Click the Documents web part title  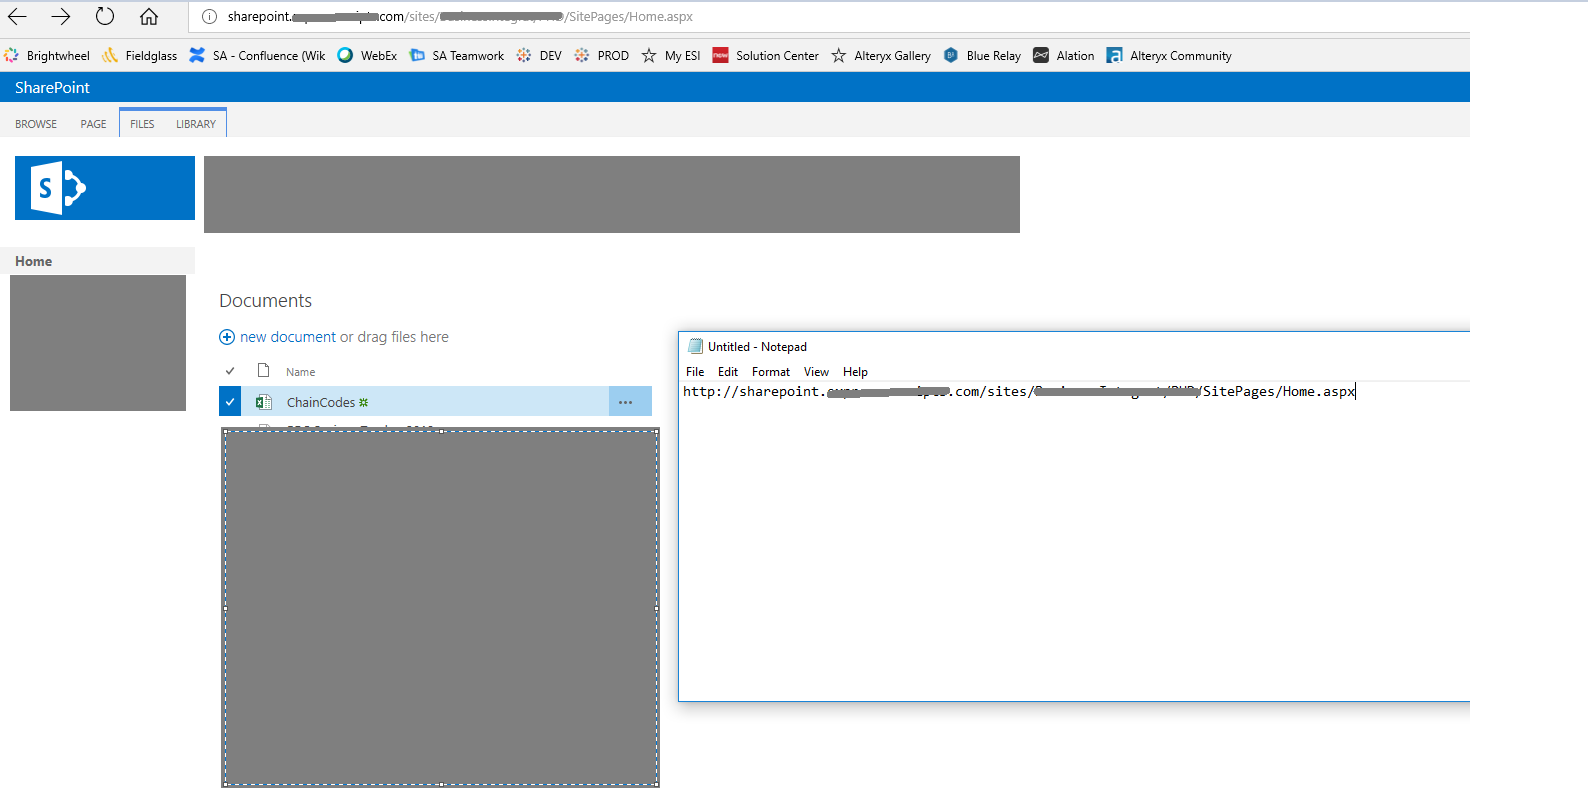point(266,301)
